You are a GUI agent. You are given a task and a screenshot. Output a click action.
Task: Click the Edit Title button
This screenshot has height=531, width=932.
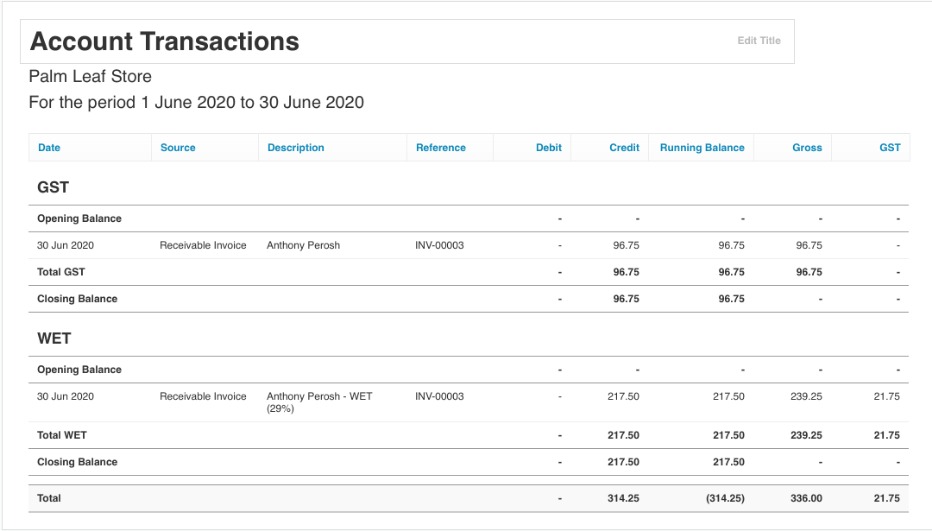[x=758, y=41]
